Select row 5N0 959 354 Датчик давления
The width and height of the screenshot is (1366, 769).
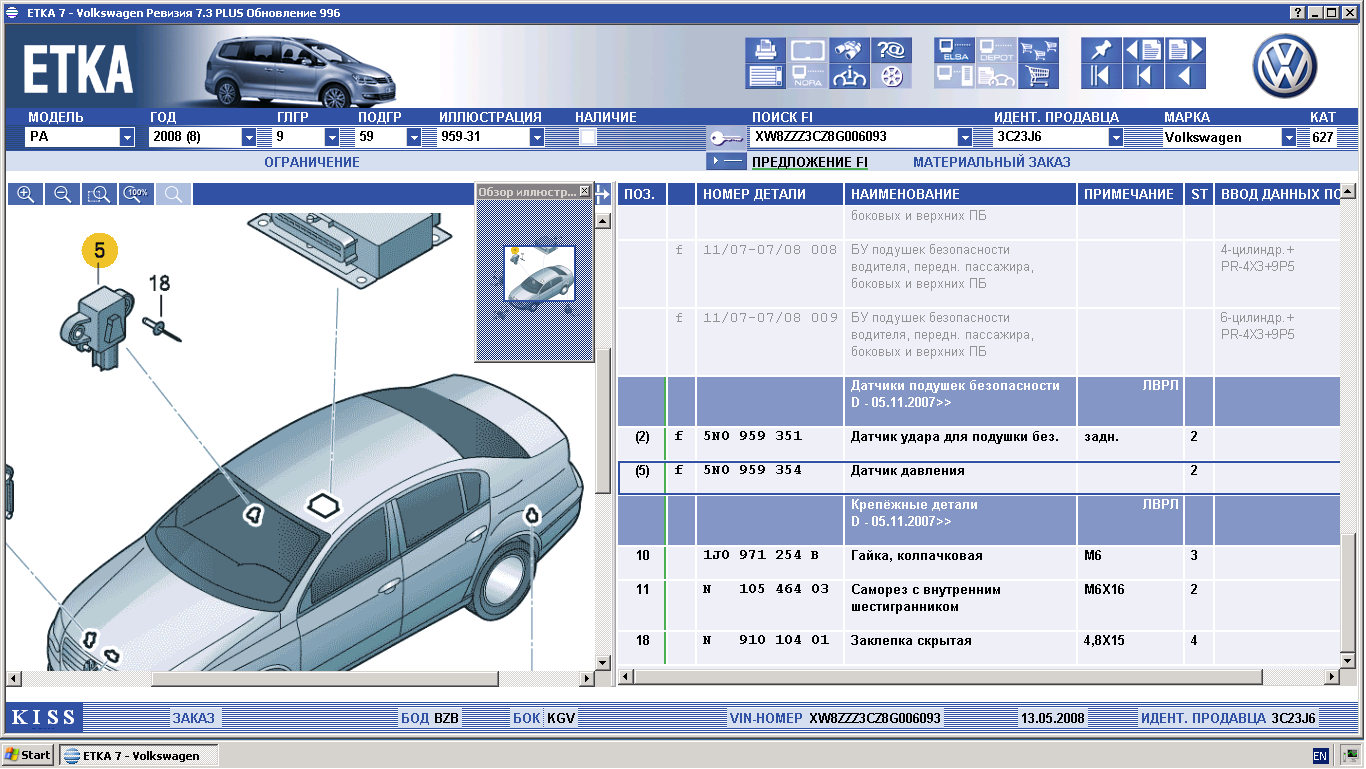coord(979,477)
